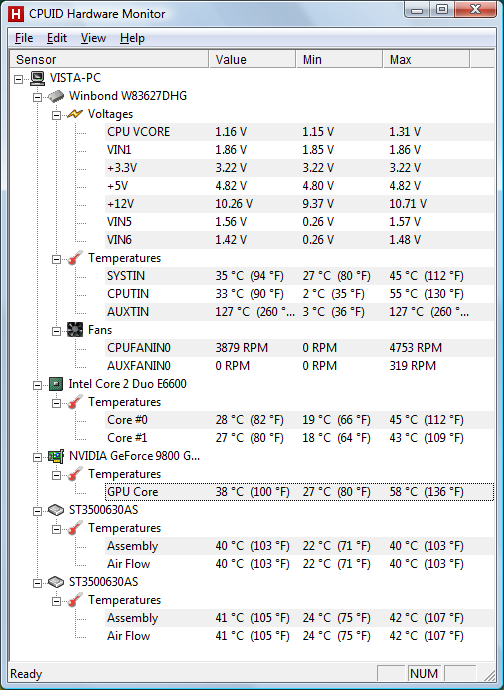Select the CPUTIN temperature row
The height and width of the screenshot is (690, 504).
point(299,294)
